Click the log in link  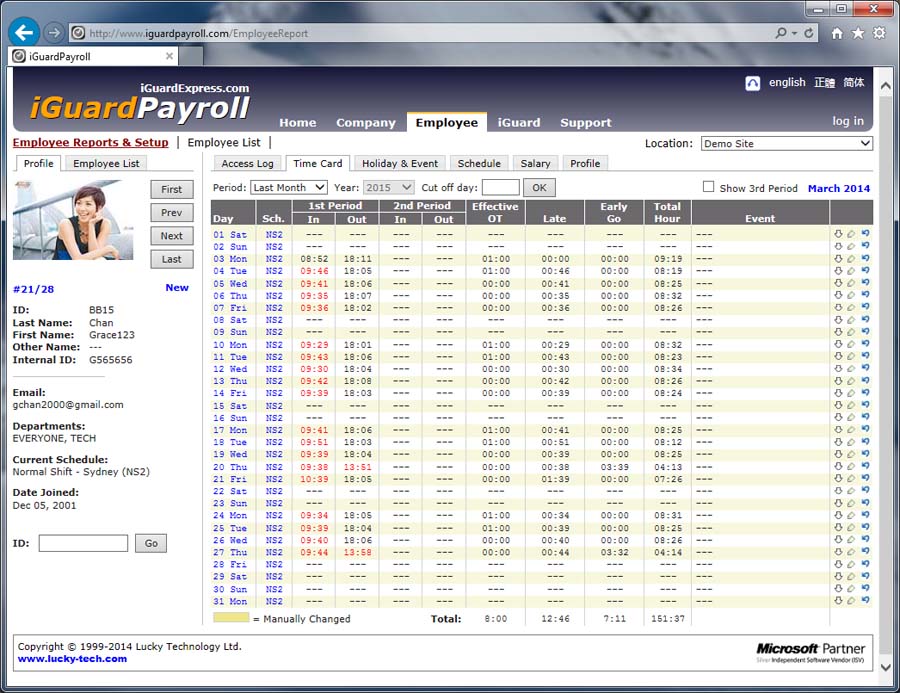848,121
